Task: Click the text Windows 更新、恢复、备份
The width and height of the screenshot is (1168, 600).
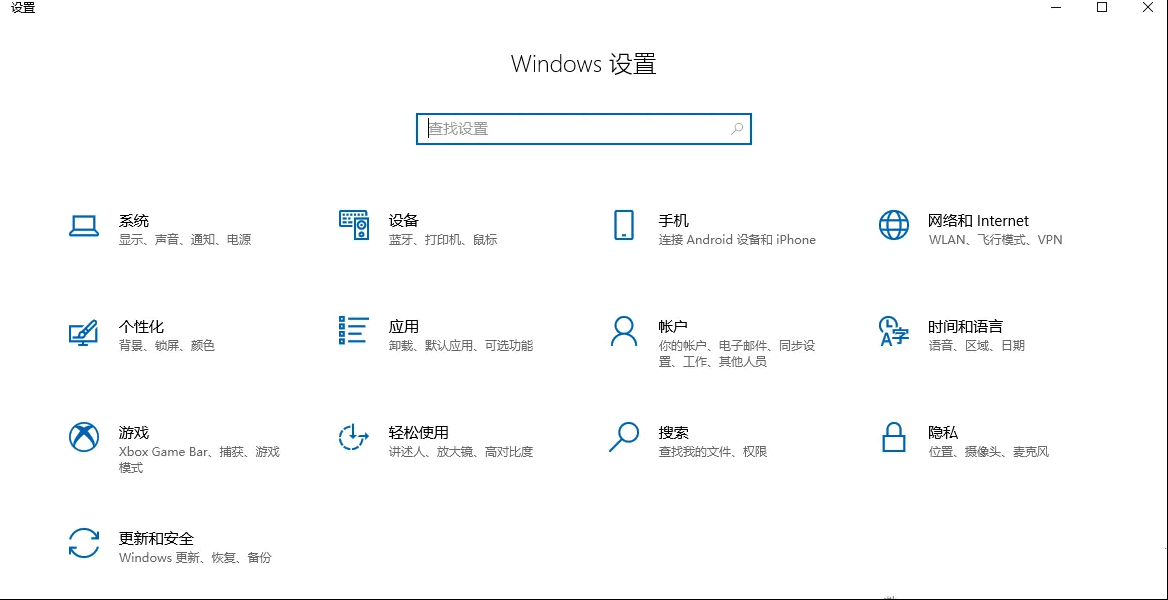Action: tap(195, 558)
